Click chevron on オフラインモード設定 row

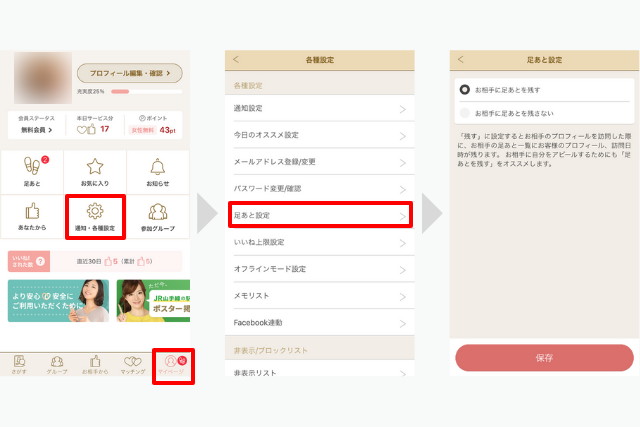[403, 270]
